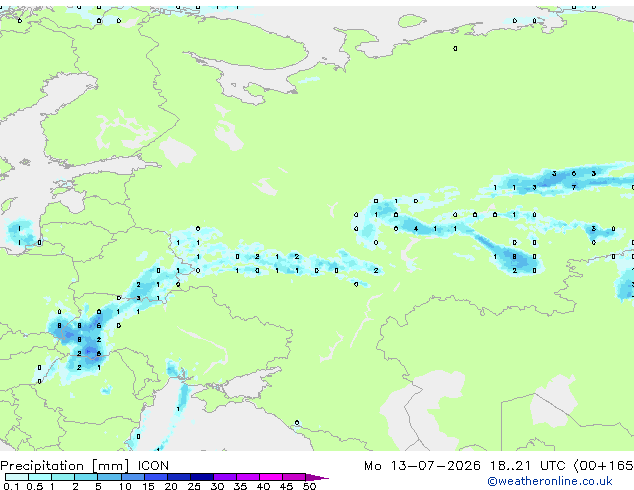Click the precipitation value "4" on the map
This screenshot has width=634, height=490.
click(x=416, y=229)
